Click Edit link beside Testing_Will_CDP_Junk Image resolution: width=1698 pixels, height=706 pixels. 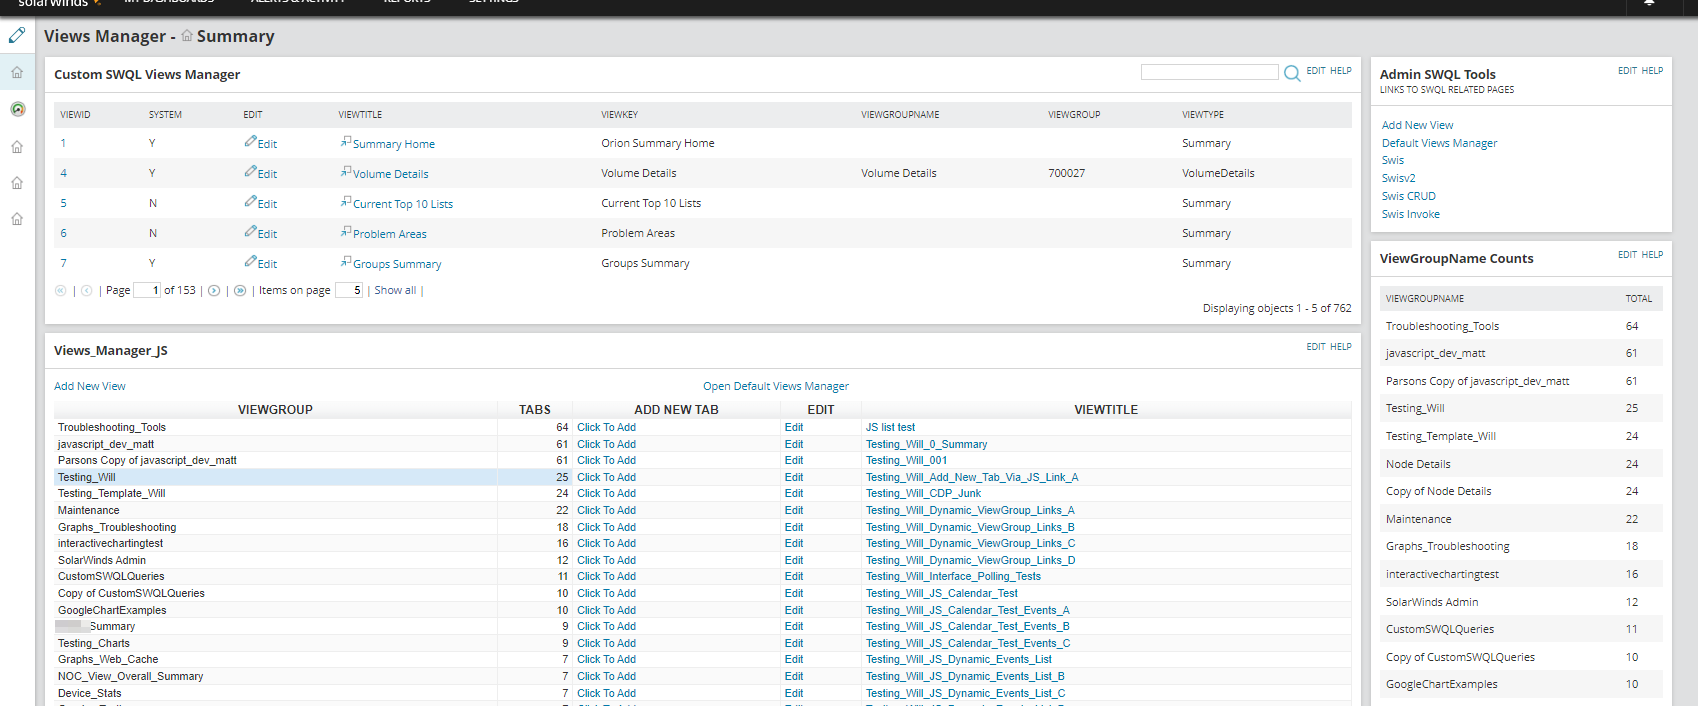coord(794,493)
